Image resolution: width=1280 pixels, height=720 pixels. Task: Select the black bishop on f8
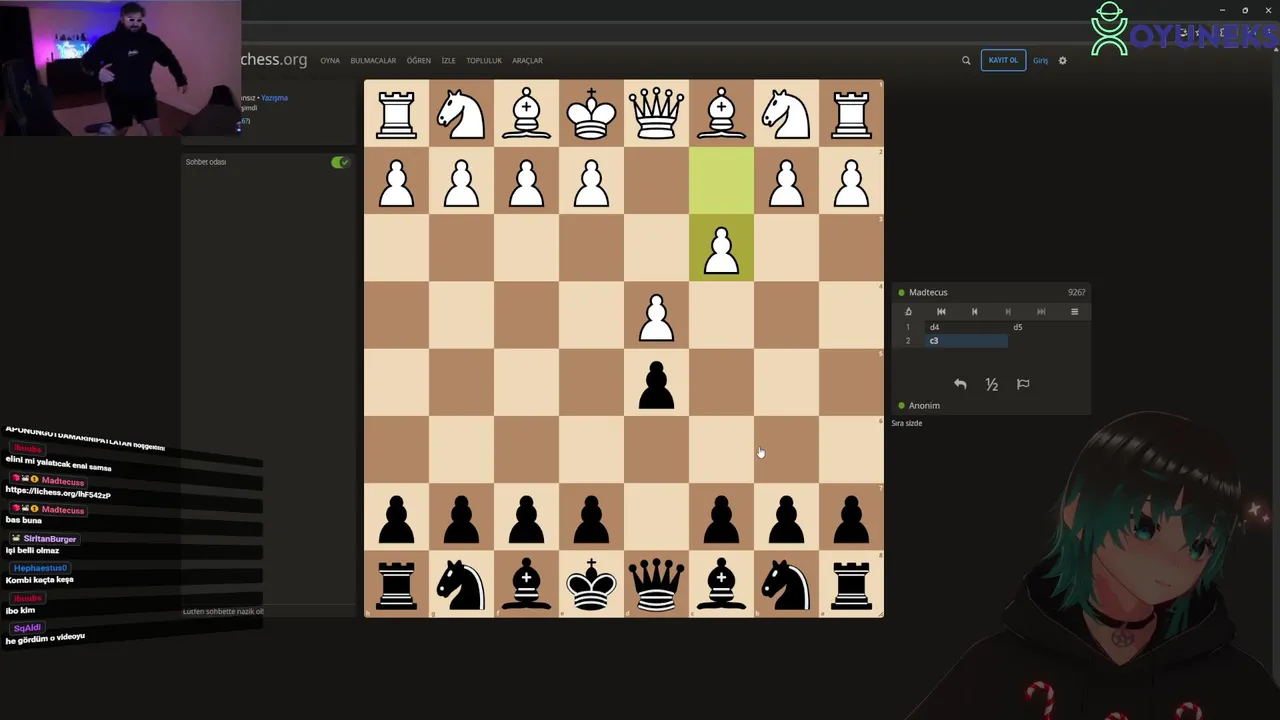tap(526, 582)
